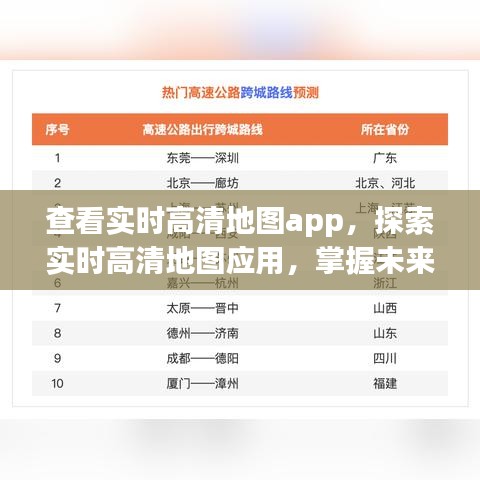480x480 pixels.
Task: Click the table title 热门高速公路跨城路线预测
Action: (240, 93)
